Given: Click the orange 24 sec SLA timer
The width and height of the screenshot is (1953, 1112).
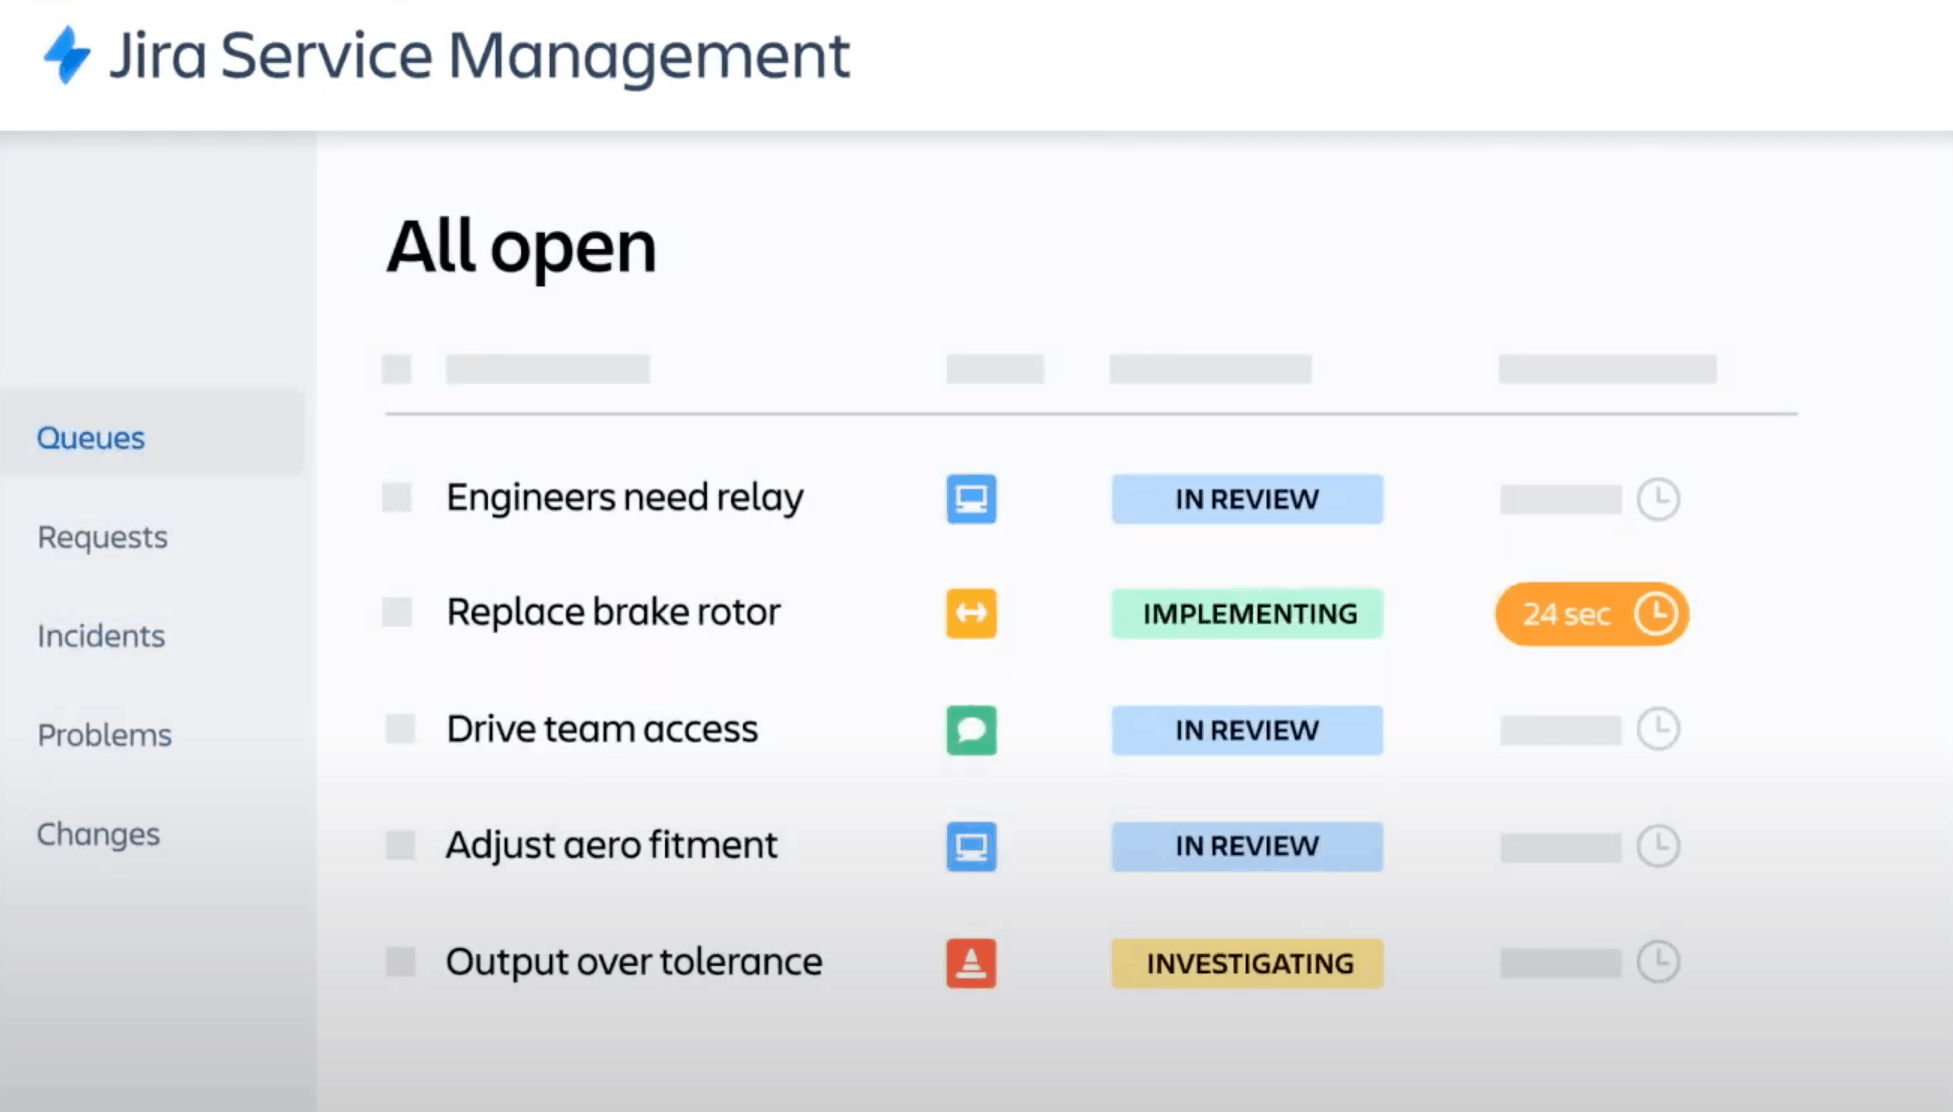Looking at the screenshot, I should tap(1591, 613).
